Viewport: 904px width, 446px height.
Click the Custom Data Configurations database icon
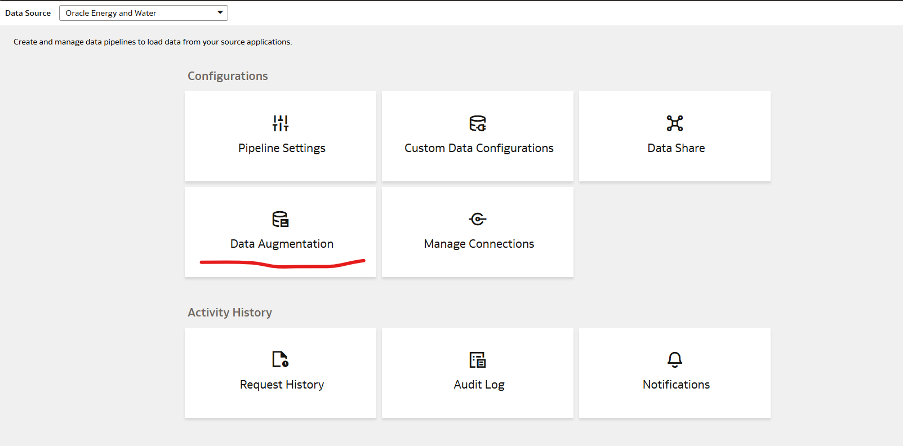[x=478, y=124]
